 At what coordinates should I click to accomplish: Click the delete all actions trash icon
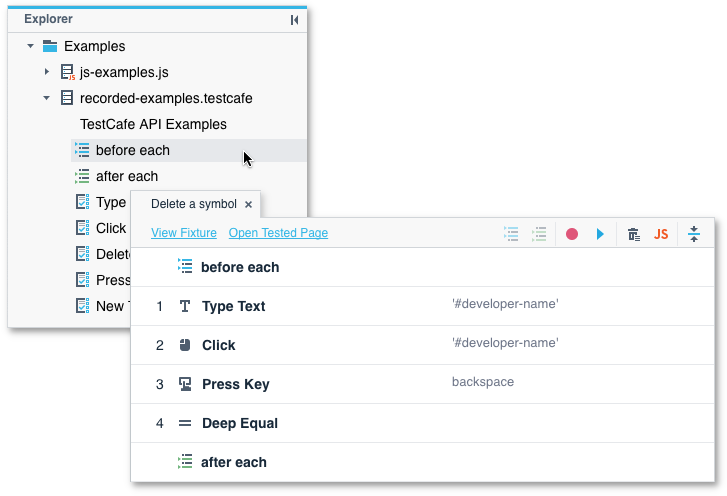(633, 234)
